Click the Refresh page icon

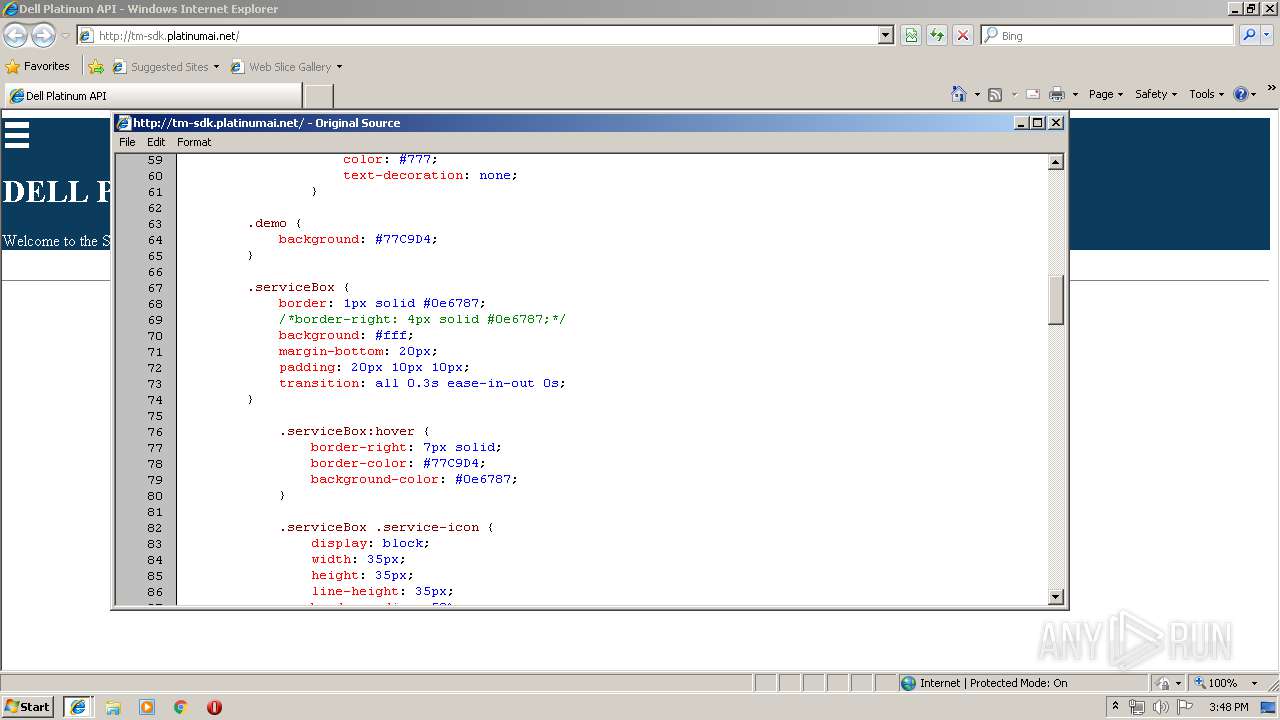[x=936, y=35]
